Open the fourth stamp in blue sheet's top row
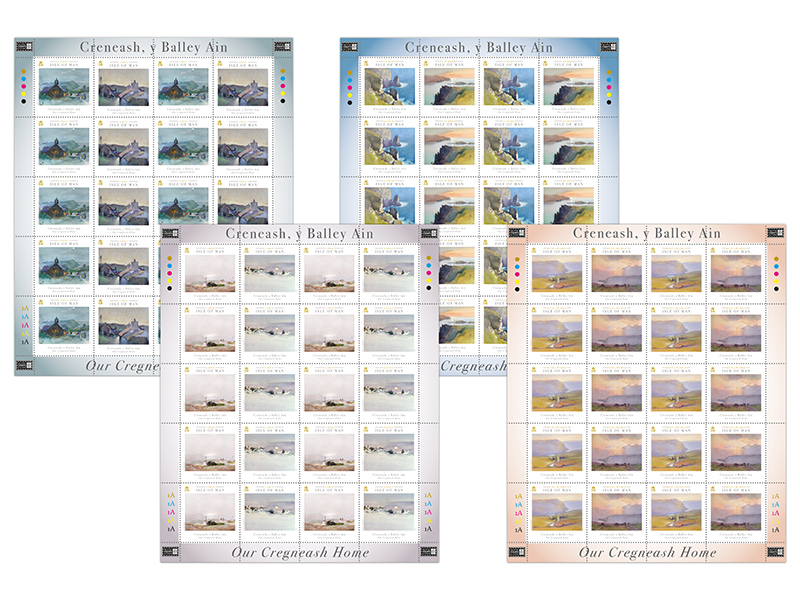800x600 pixels. pyautogui.click(x=568, y=87)
